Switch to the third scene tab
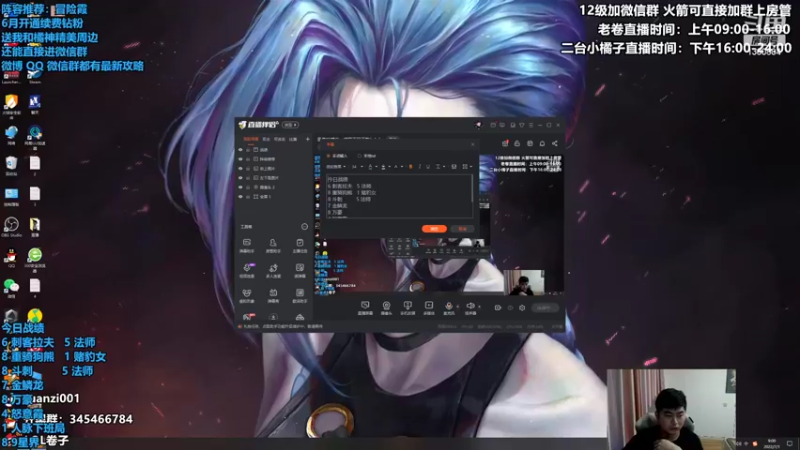The image size is (800, 450). (x=279, y=139)
